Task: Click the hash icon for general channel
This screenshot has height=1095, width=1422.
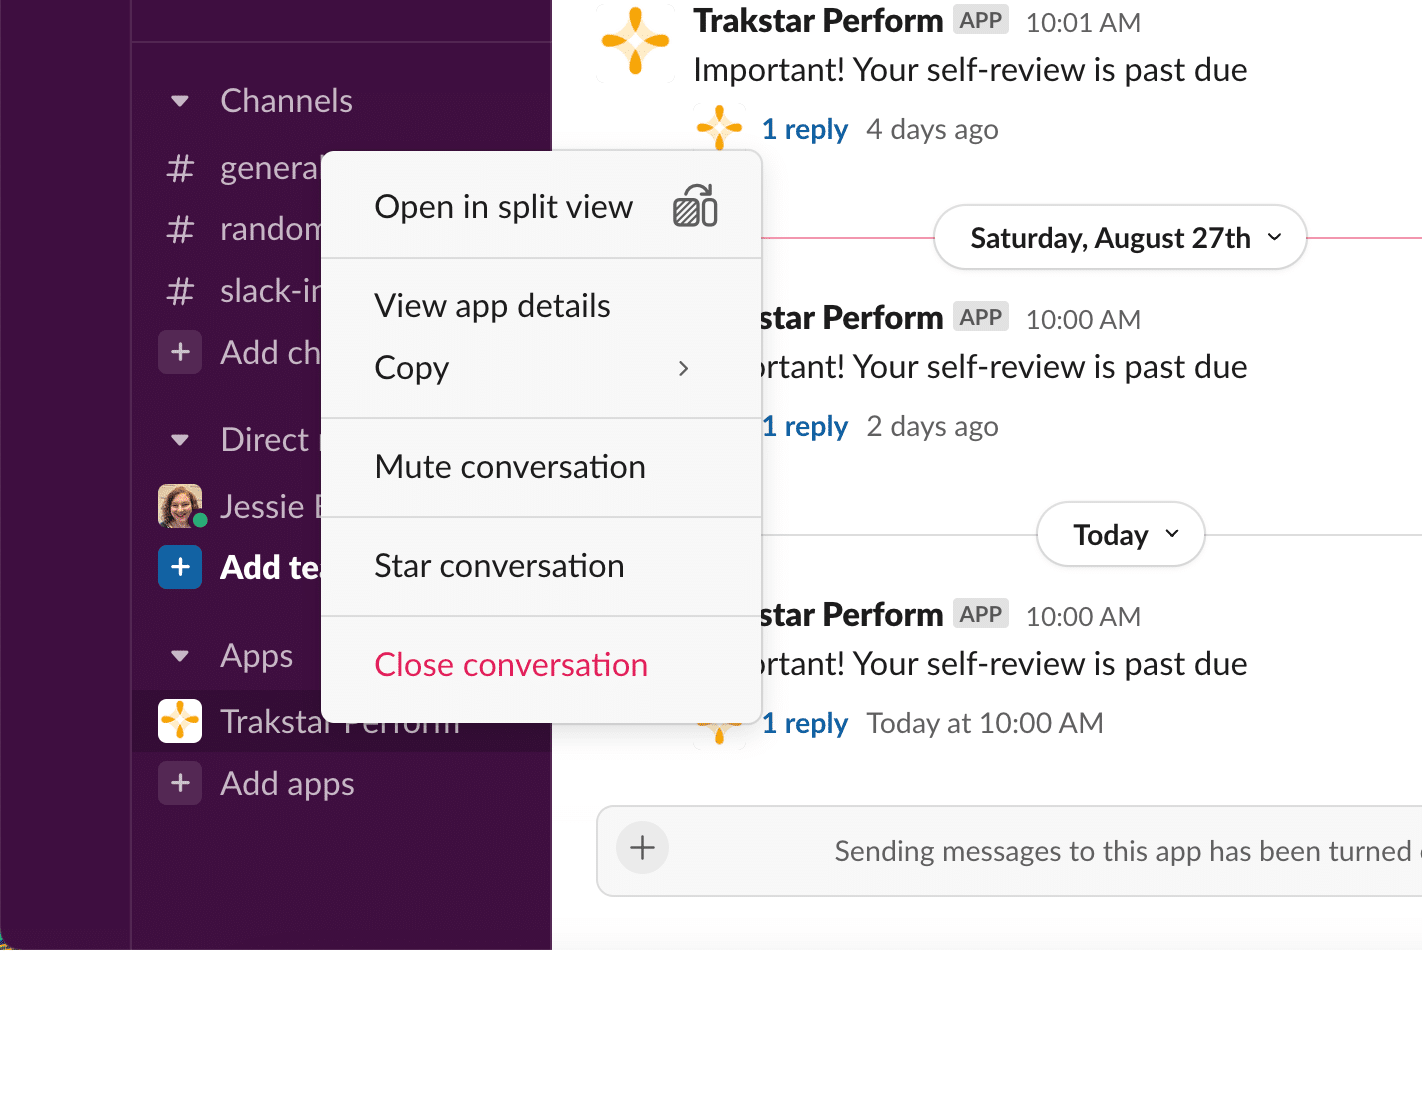Action: 180,168
